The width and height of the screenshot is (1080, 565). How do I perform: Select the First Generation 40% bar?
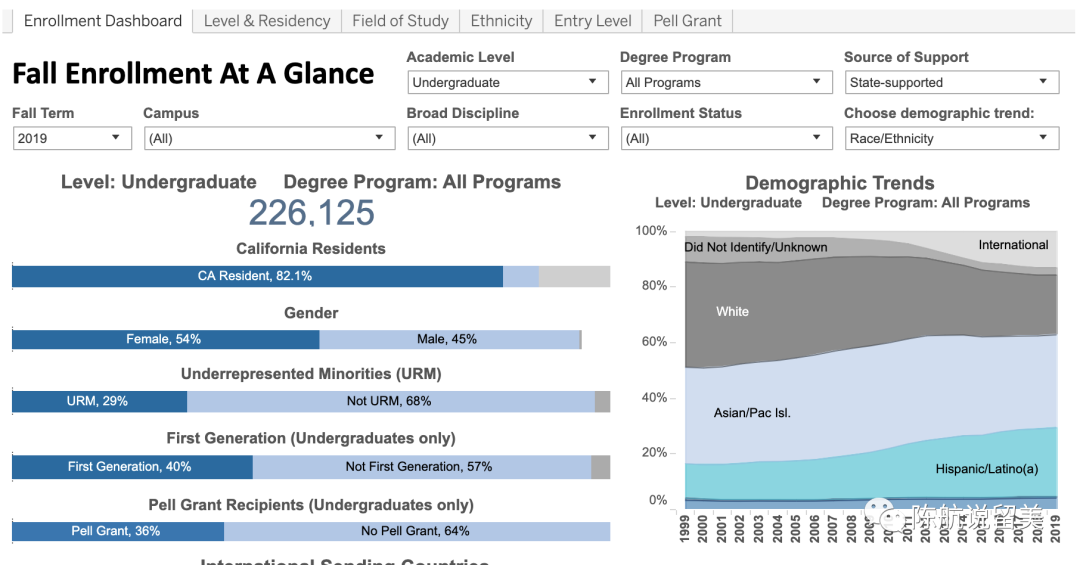[131, 467]
